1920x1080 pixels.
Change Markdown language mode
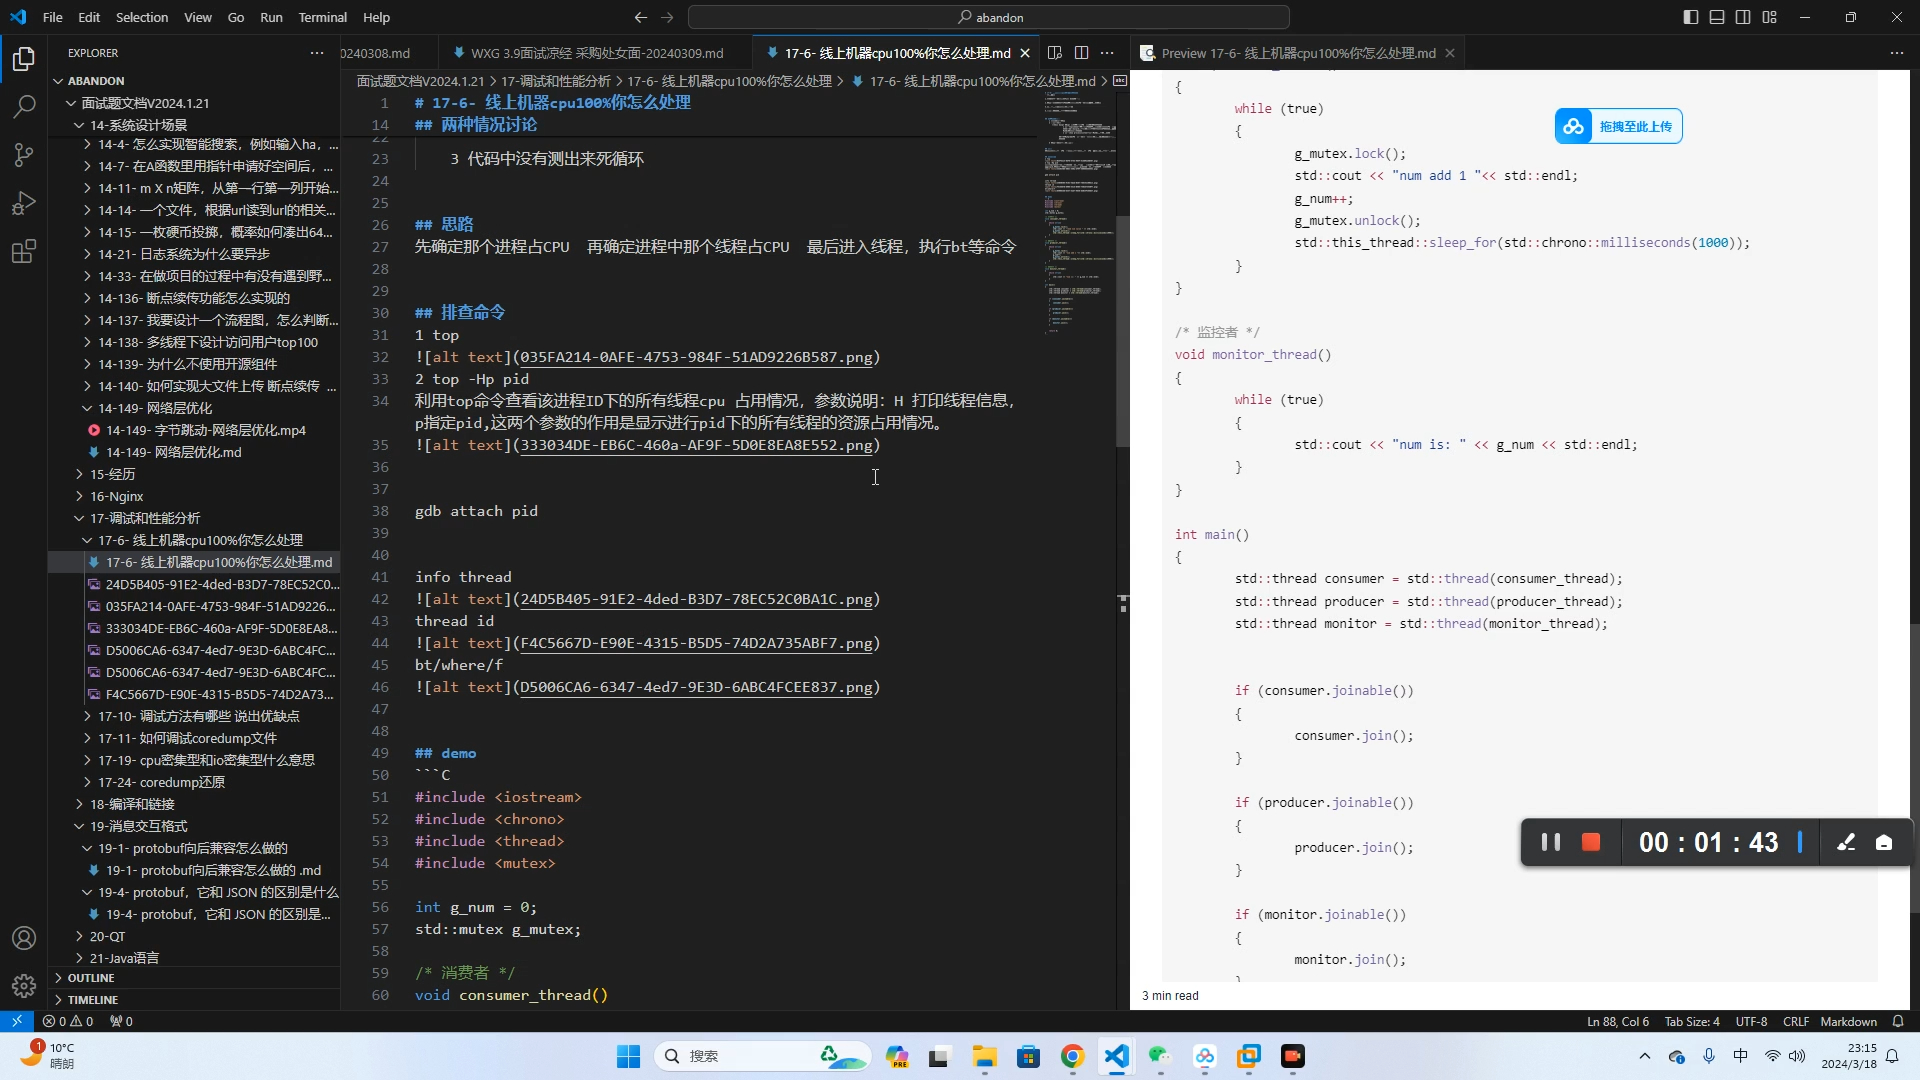(1848, 1021)
